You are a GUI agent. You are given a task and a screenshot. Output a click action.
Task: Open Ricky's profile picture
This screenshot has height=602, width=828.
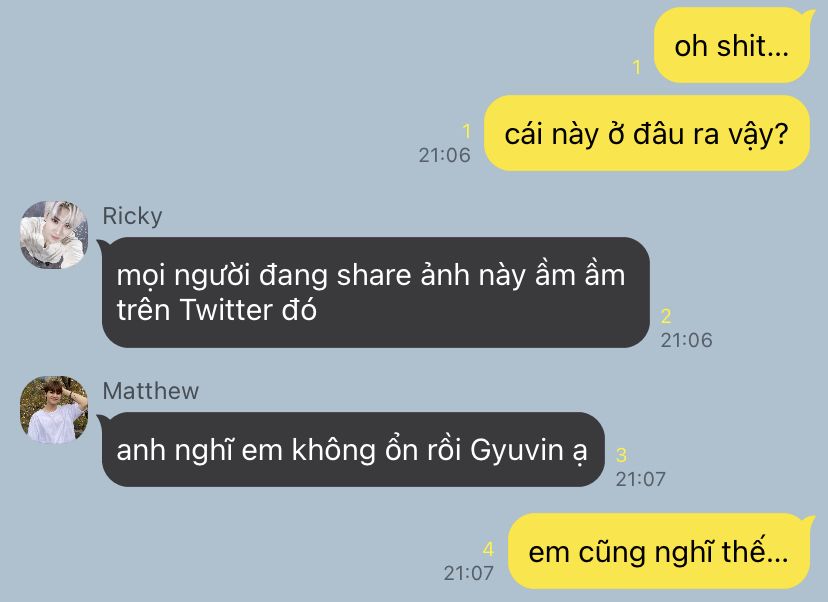click(x=54, y=234)
